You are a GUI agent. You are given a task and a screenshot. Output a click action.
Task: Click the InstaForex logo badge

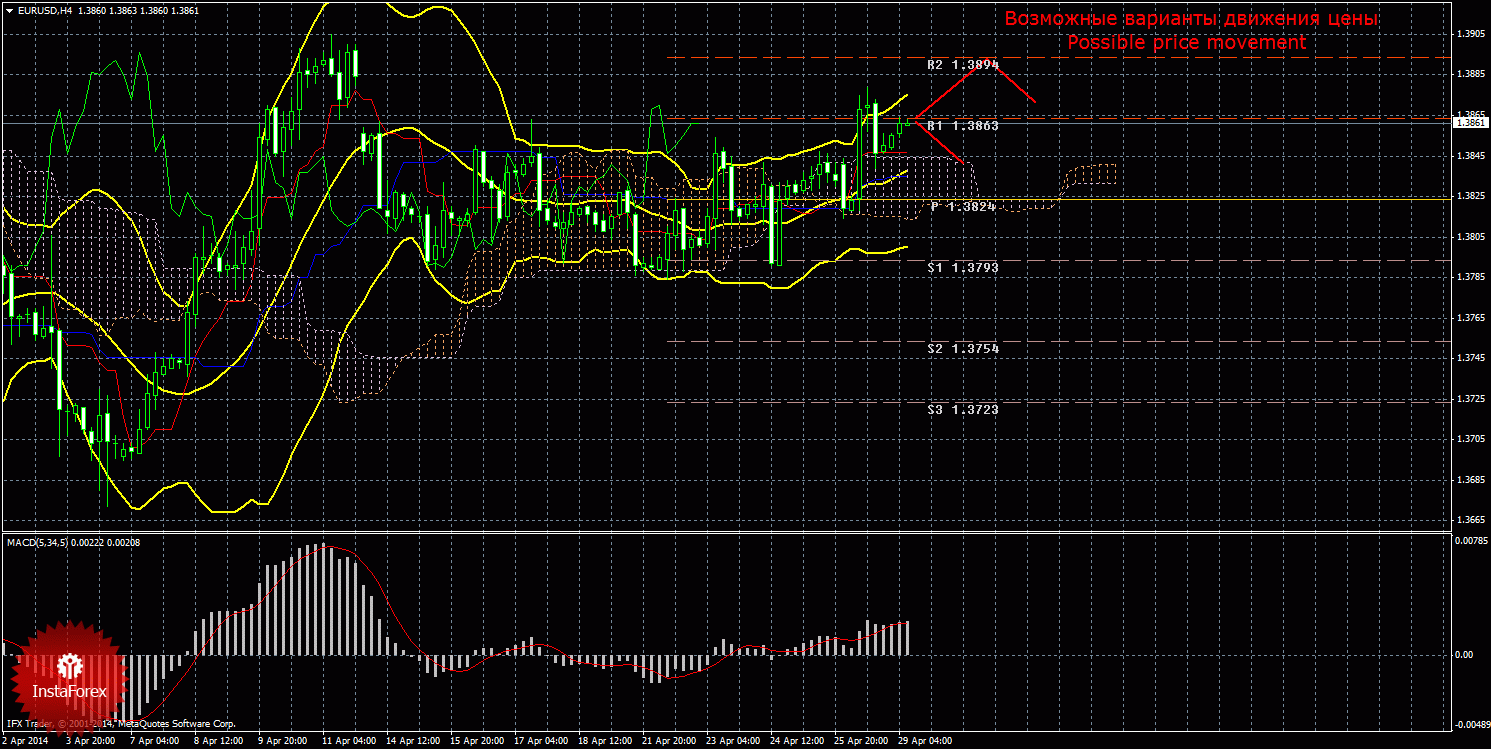coord(69,676)
